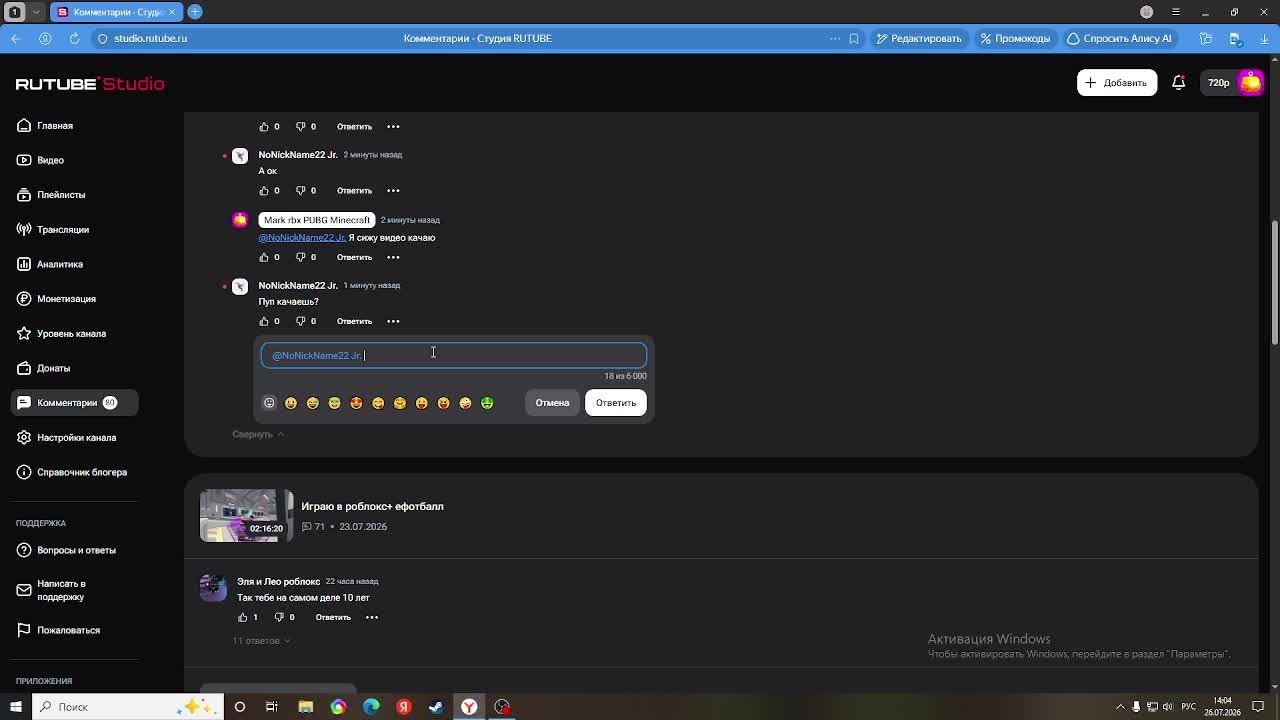
Task: Open File Explorer from taskbar
Action: (306, 707)
